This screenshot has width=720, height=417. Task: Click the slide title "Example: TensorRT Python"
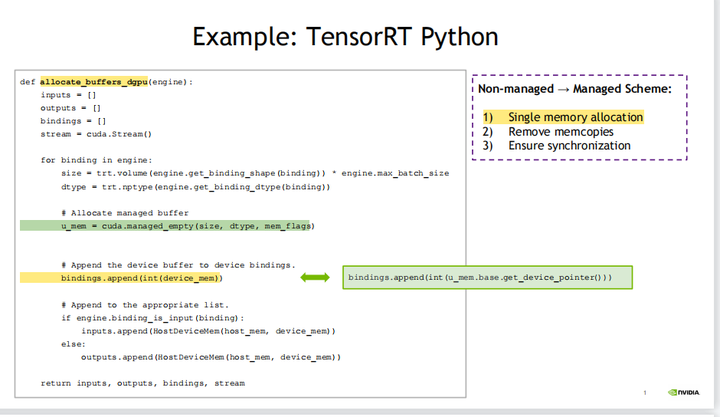coord(345,37)
